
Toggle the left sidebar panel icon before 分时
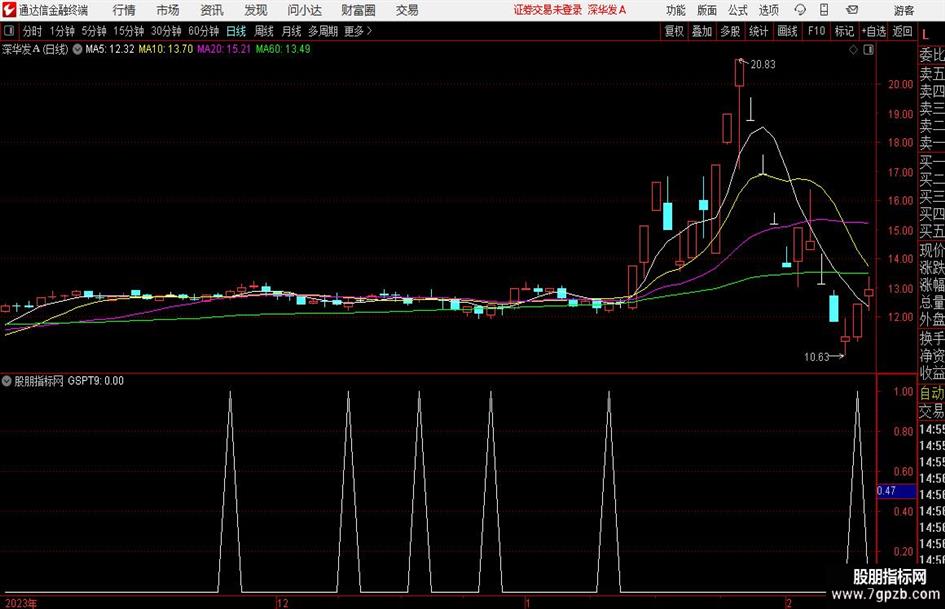[x=8, y=31]
